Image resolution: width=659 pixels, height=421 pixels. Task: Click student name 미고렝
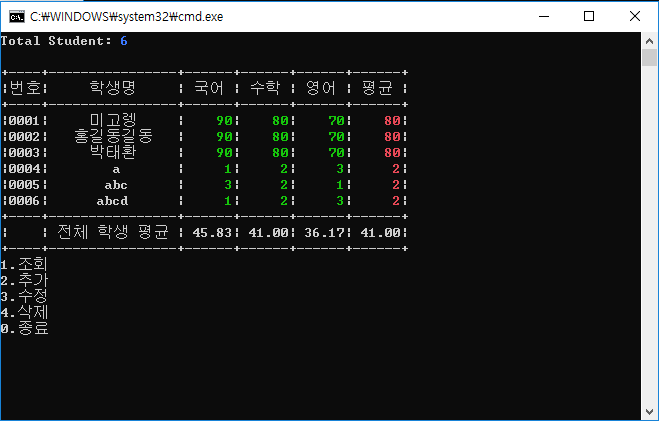pos(113,120)
